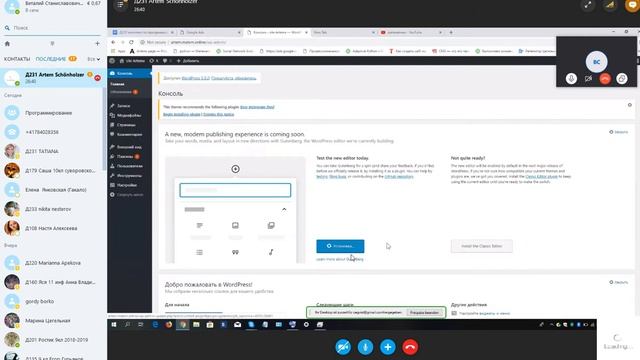Click the blue plus button in call controls
This screenshot has height=360, width=640.
pyautogui.click(x=388, y=347)
